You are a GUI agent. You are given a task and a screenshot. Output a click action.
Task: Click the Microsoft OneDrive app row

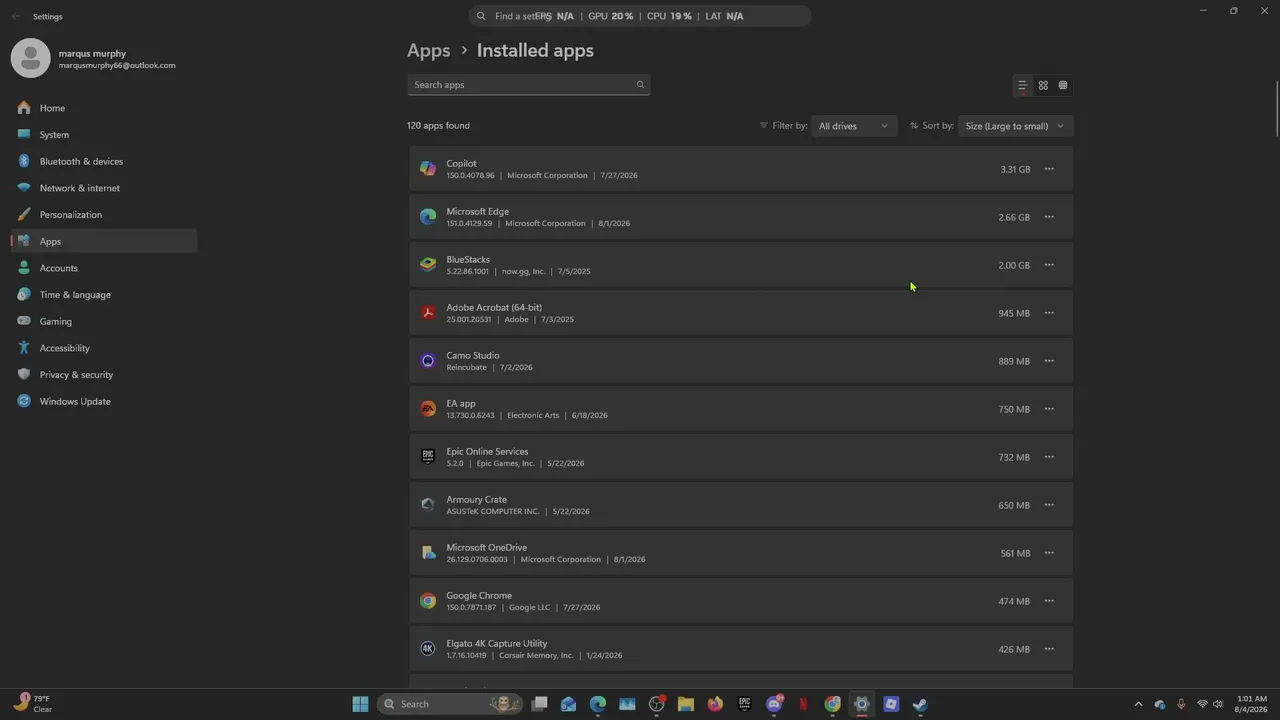pos(741,553)
